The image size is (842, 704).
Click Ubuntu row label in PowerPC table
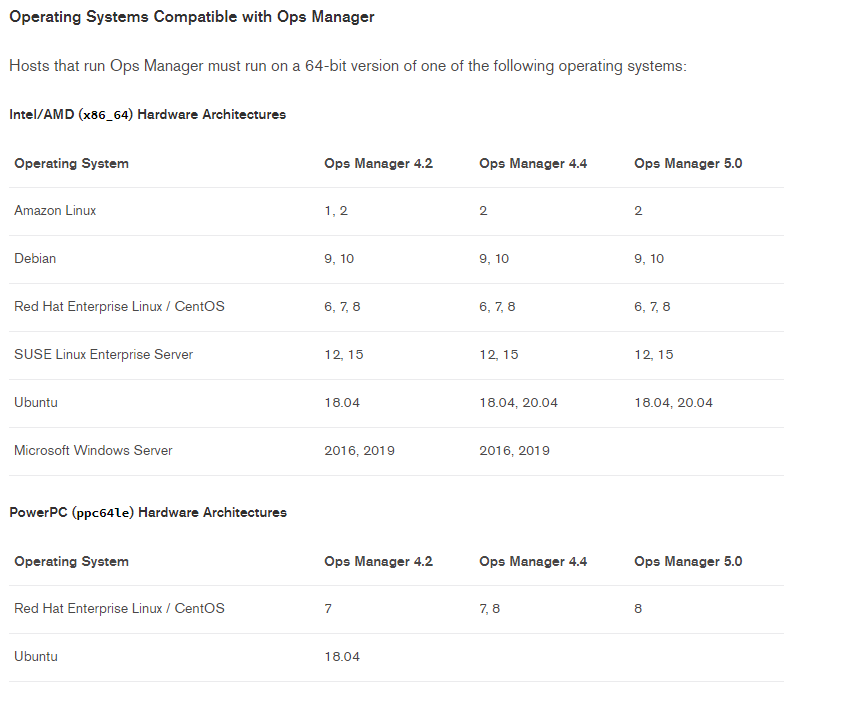[36, 657]
